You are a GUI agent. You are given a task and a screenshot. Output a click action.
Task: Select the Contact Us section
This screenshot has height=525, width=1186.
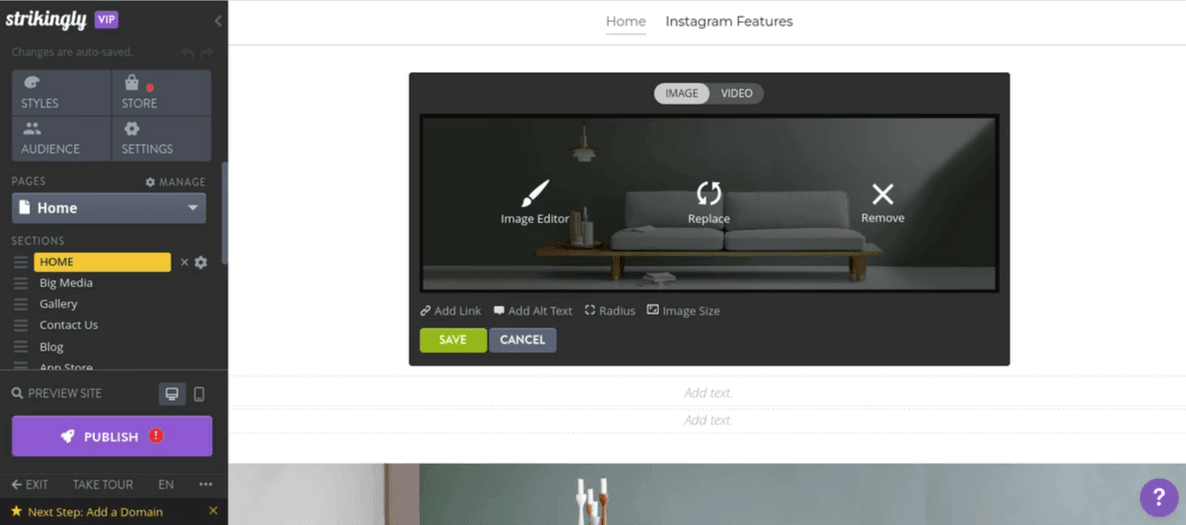coord(69,325)
